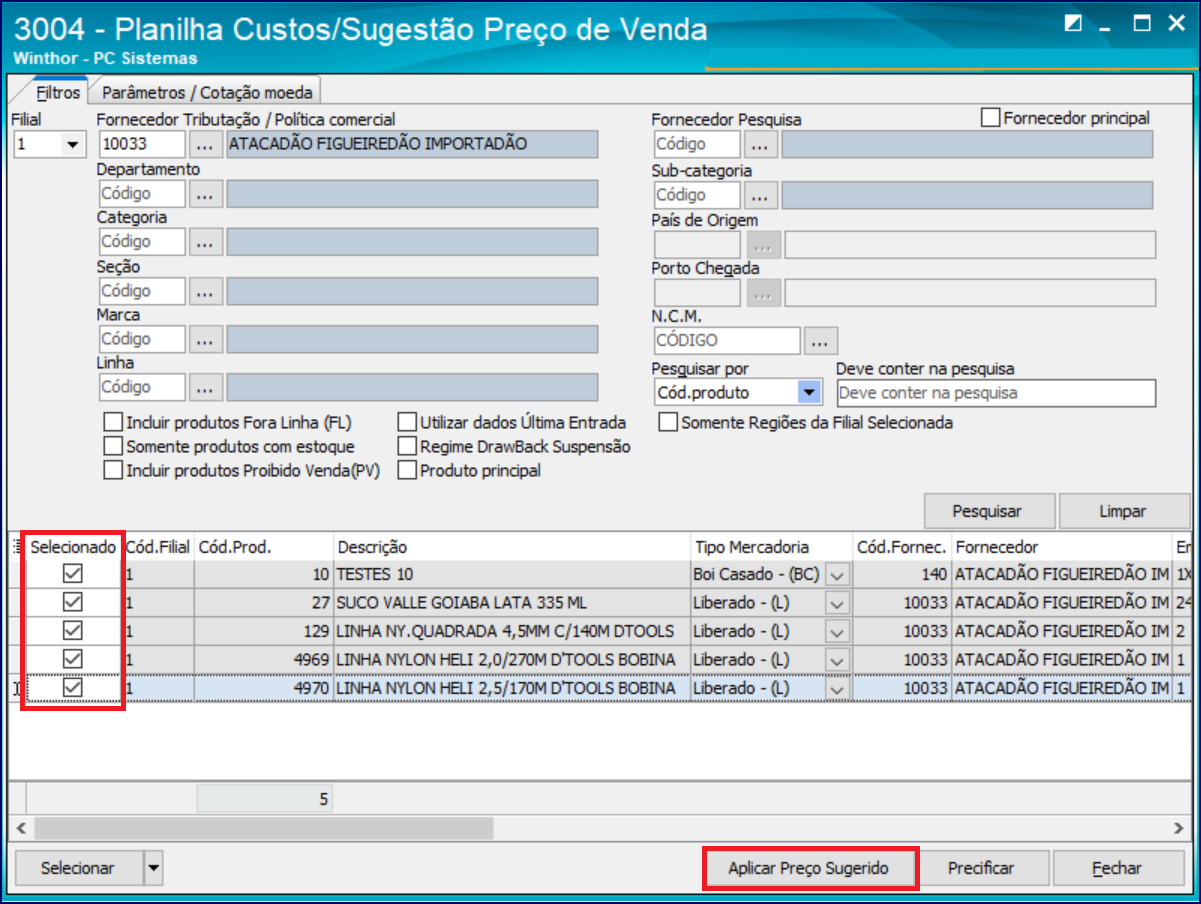1201x904 pixels.
Task: Check Fornecedor principal checkbox
Action: [x=991, y=118]
